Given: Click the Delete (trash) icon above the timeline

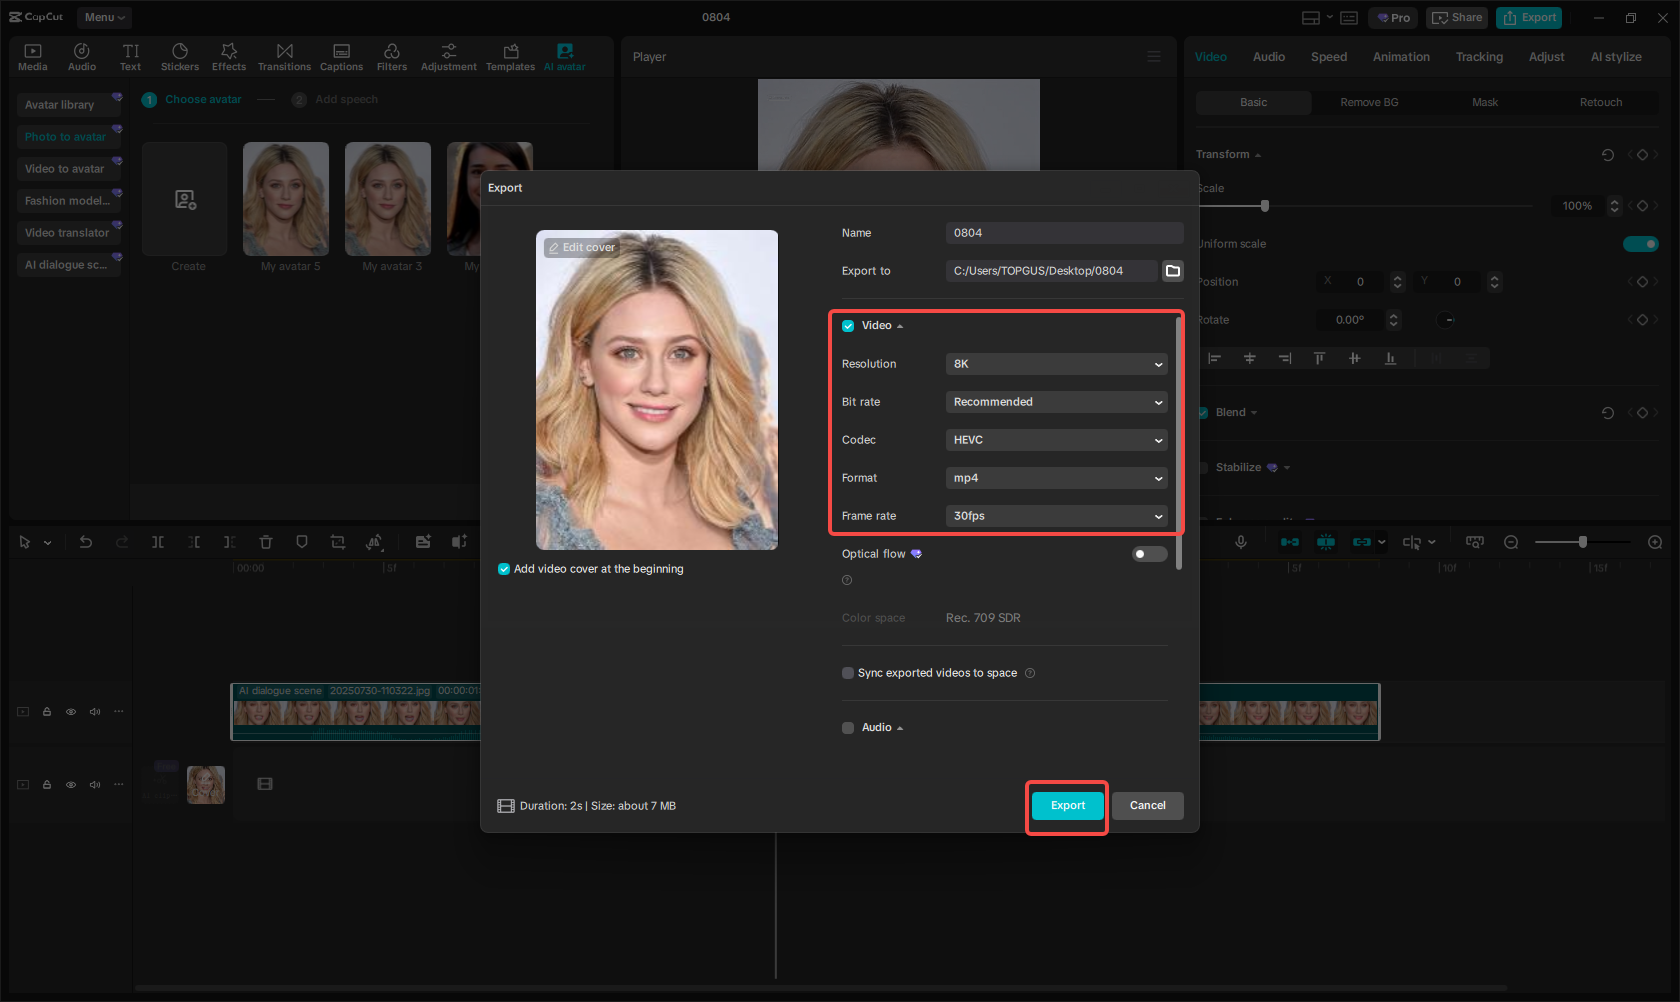Looking at the screenshot, I should tap(265, 542).
